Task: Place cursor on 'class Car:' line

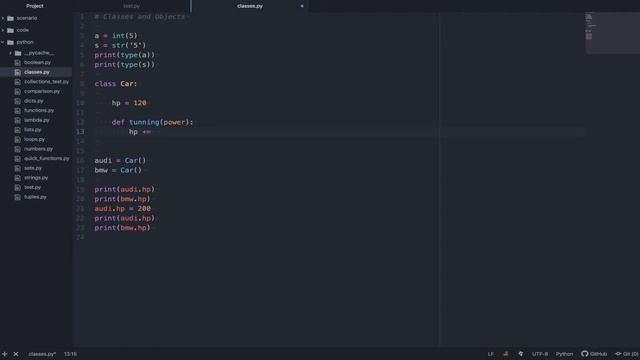Action: click(x=116, y=84)
